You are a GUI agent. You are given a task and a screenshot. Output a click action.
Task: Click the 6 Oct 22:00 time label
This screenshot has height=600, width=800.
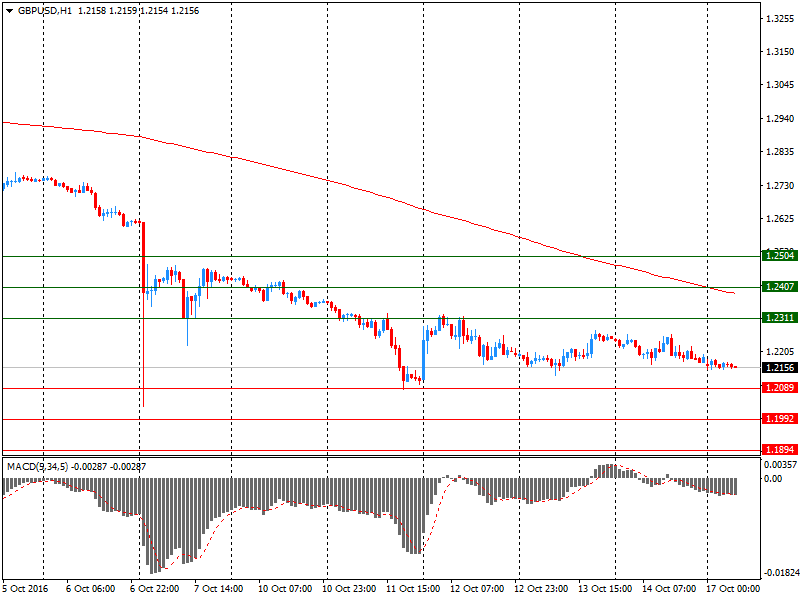tap(155, 589)
